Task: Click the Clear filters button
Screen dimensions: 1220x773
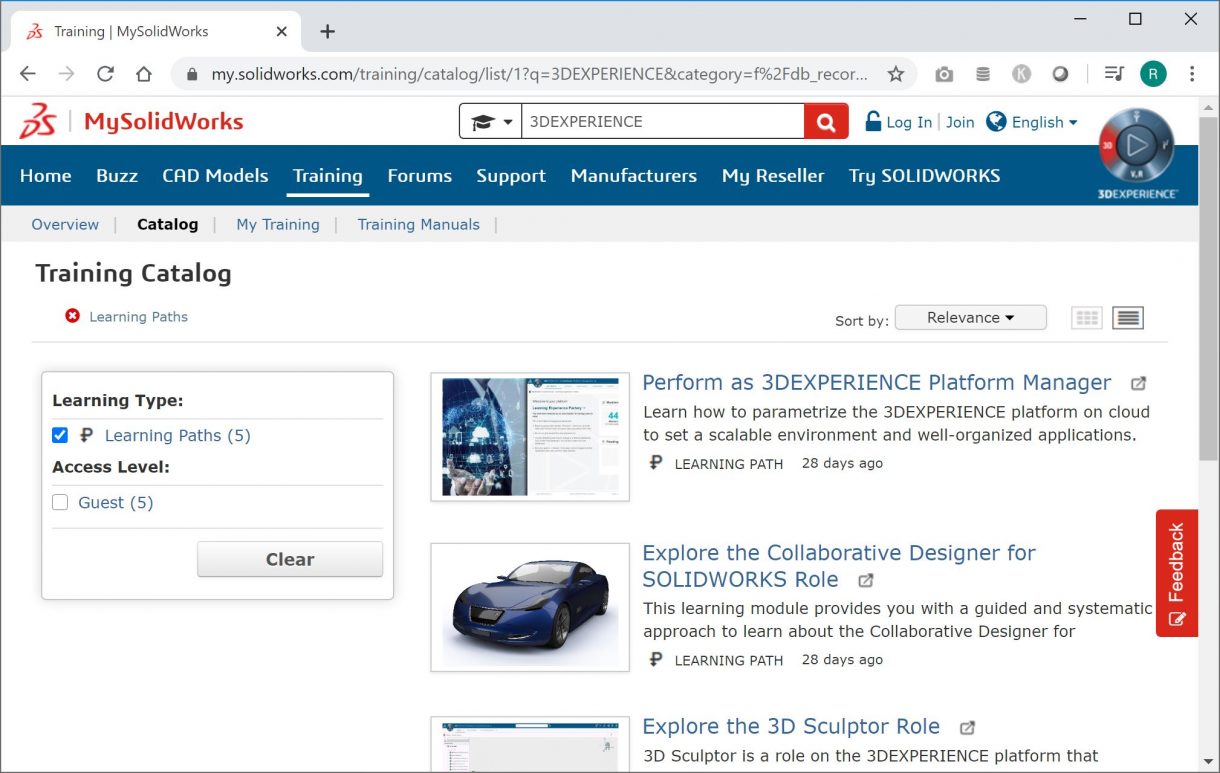Action: (x=290, y=559)
